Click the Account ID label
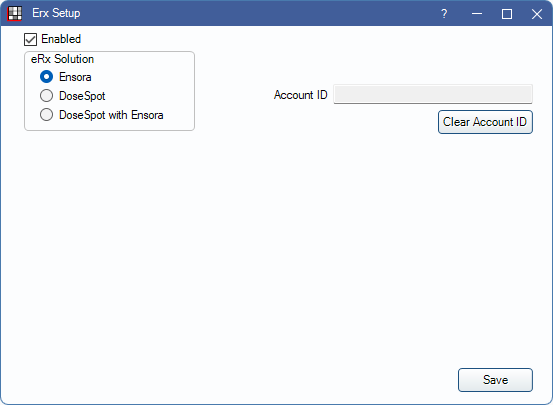Screen dimensions: 553x405 [301, 95]
